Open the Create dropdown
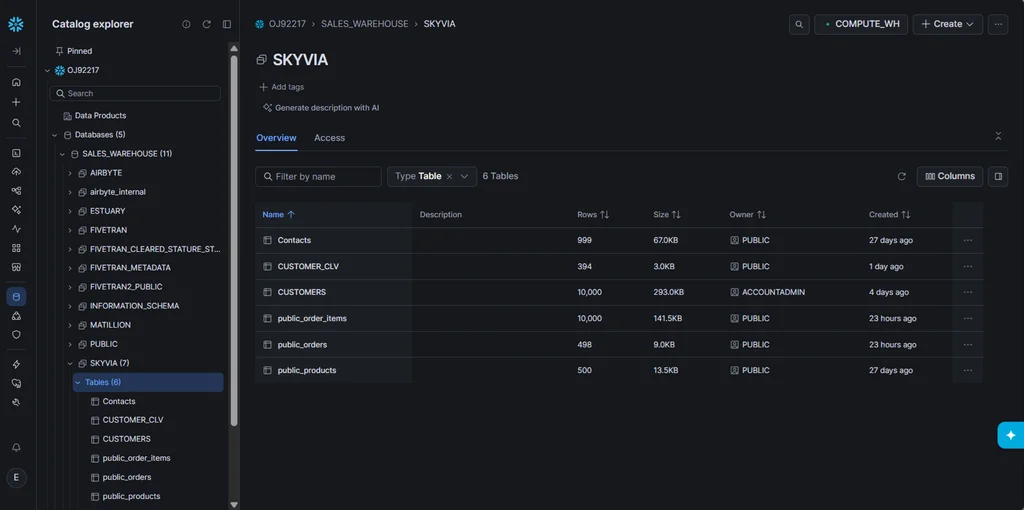The image size is (1024, 510). tap(948, 24)
